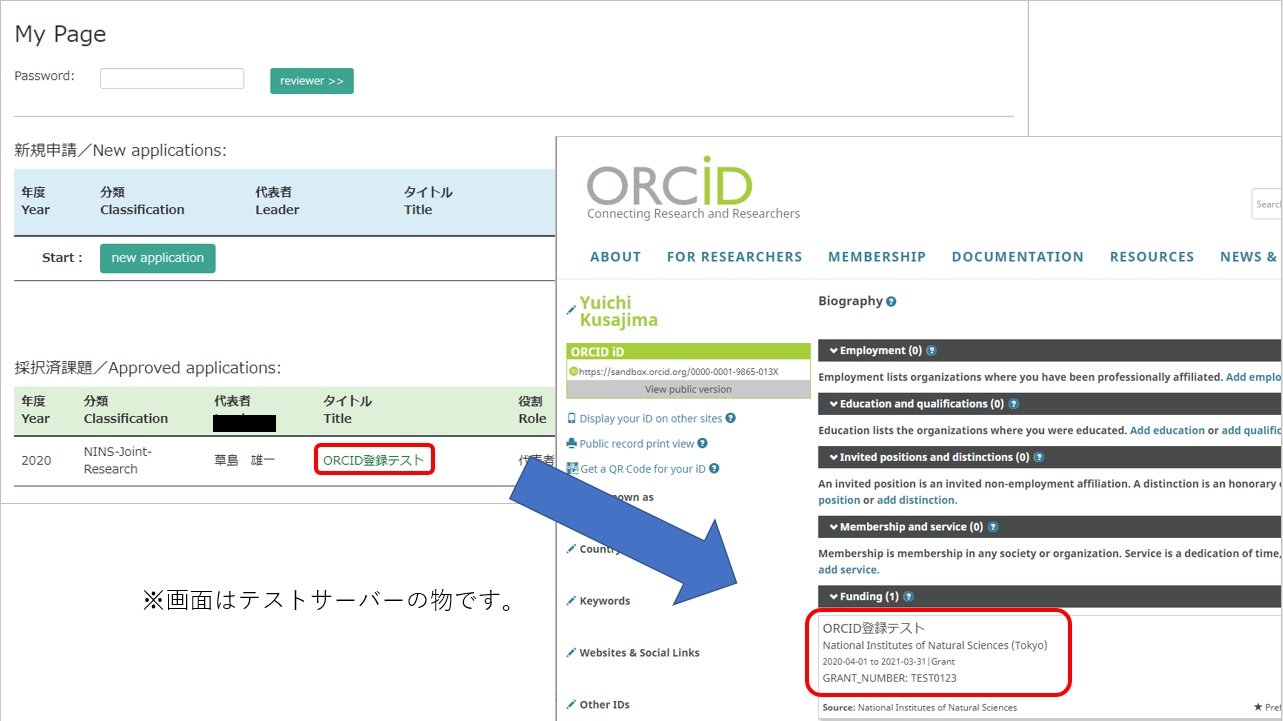
Task: Click the Add education link
Action: click(x=1167, y=431)
